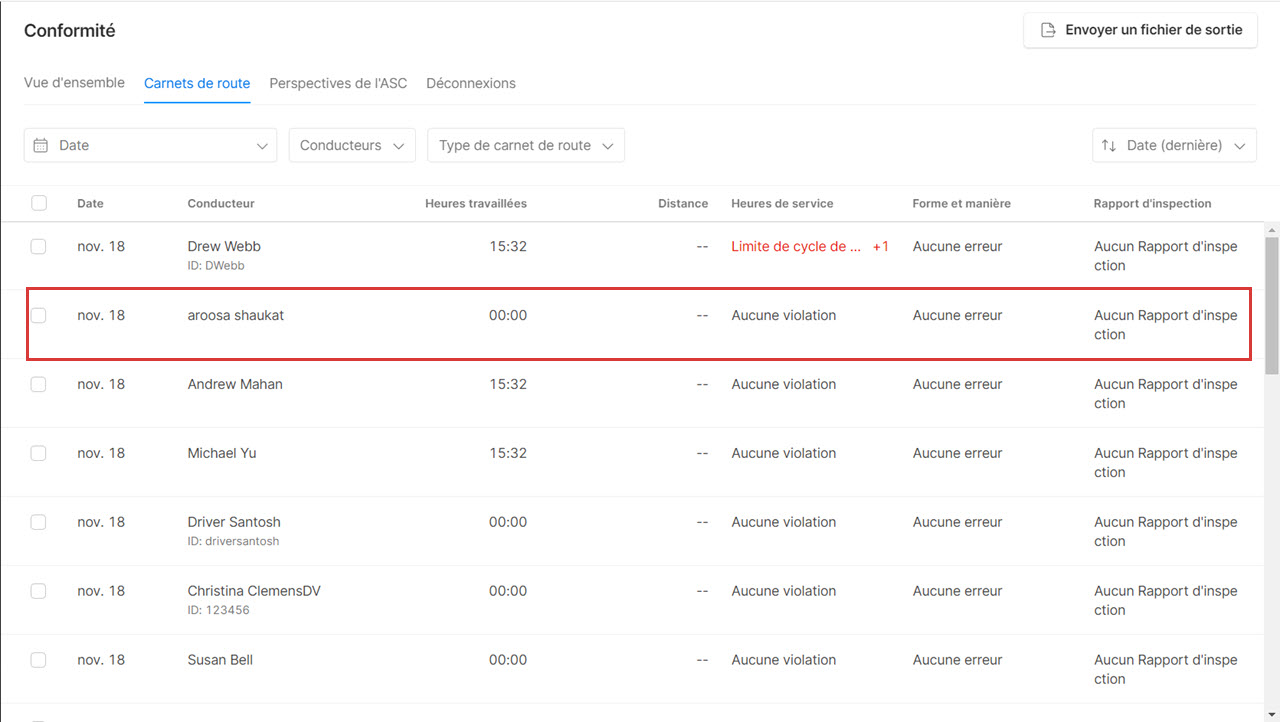Click Christina ClemensDV's Aucune erreur cell
1280x722 pixels.
coord(957,591)
